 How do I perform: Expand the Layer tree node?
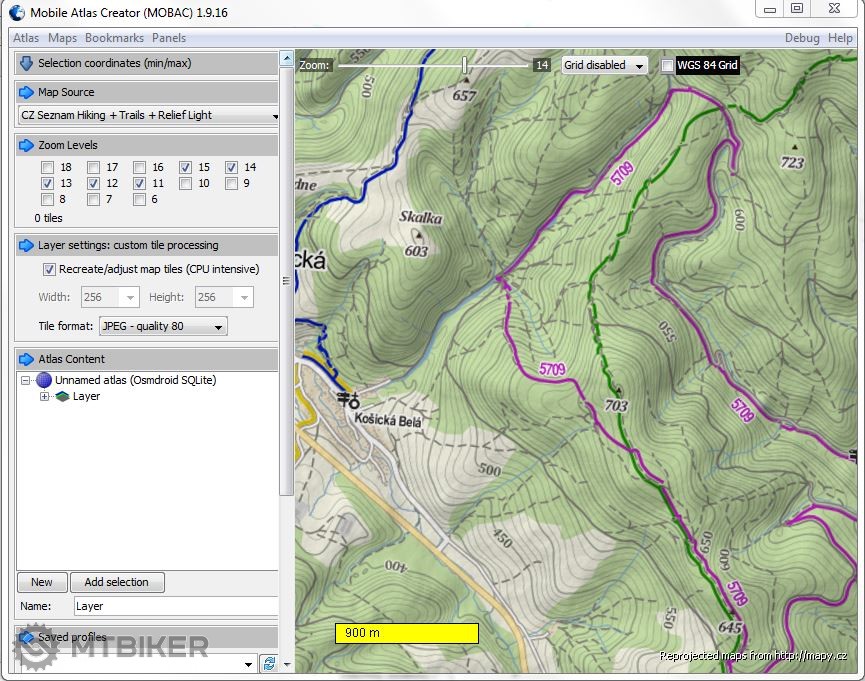click(44, 397)
